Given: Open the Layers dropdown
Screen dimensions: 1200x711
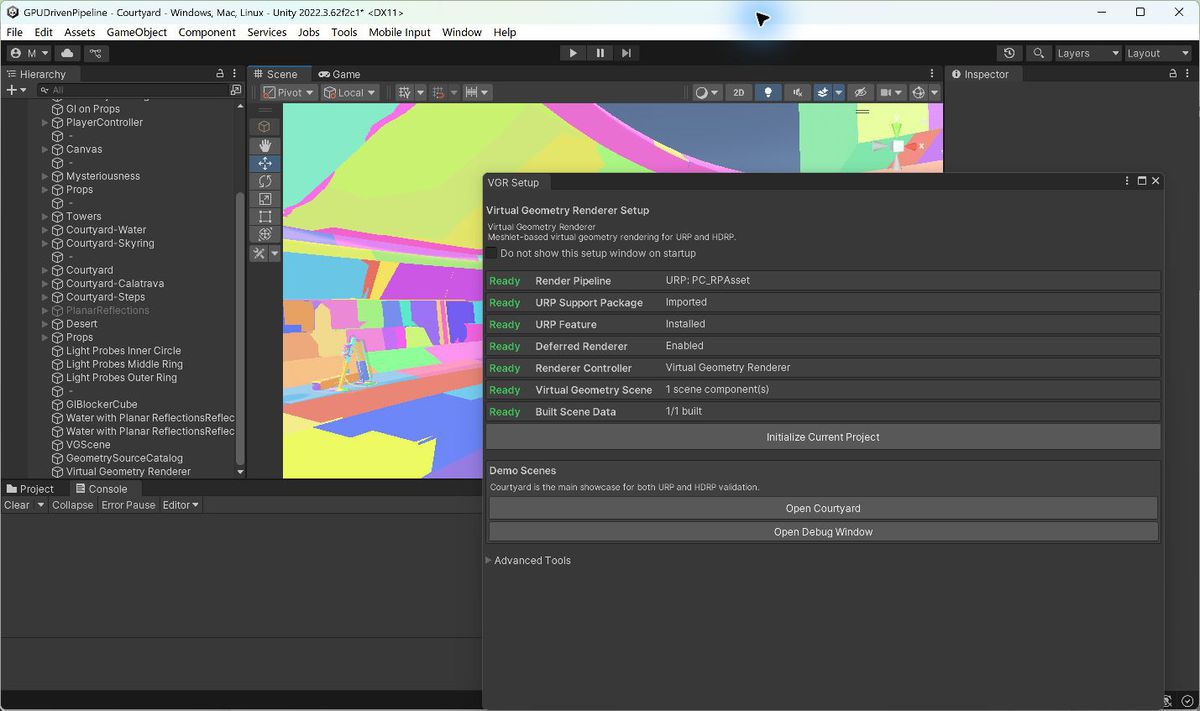Looking at the screenshot, I should coord(1088,53).
